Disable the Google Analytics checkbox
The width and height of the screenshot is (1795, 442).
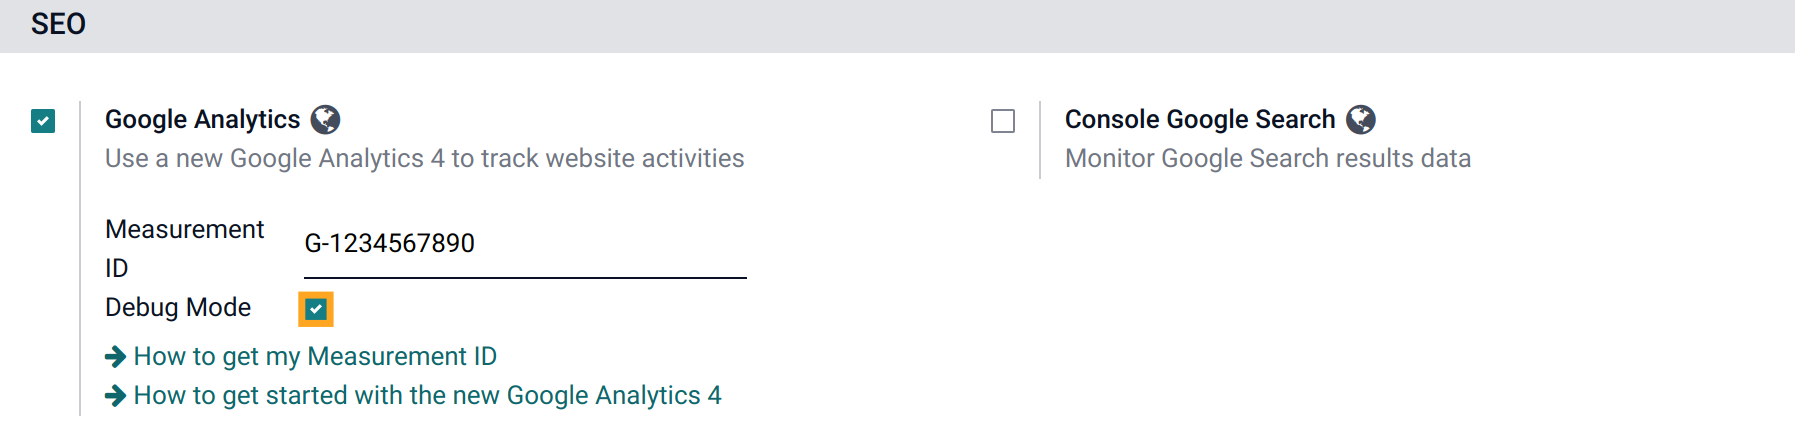tap(43, 121)
